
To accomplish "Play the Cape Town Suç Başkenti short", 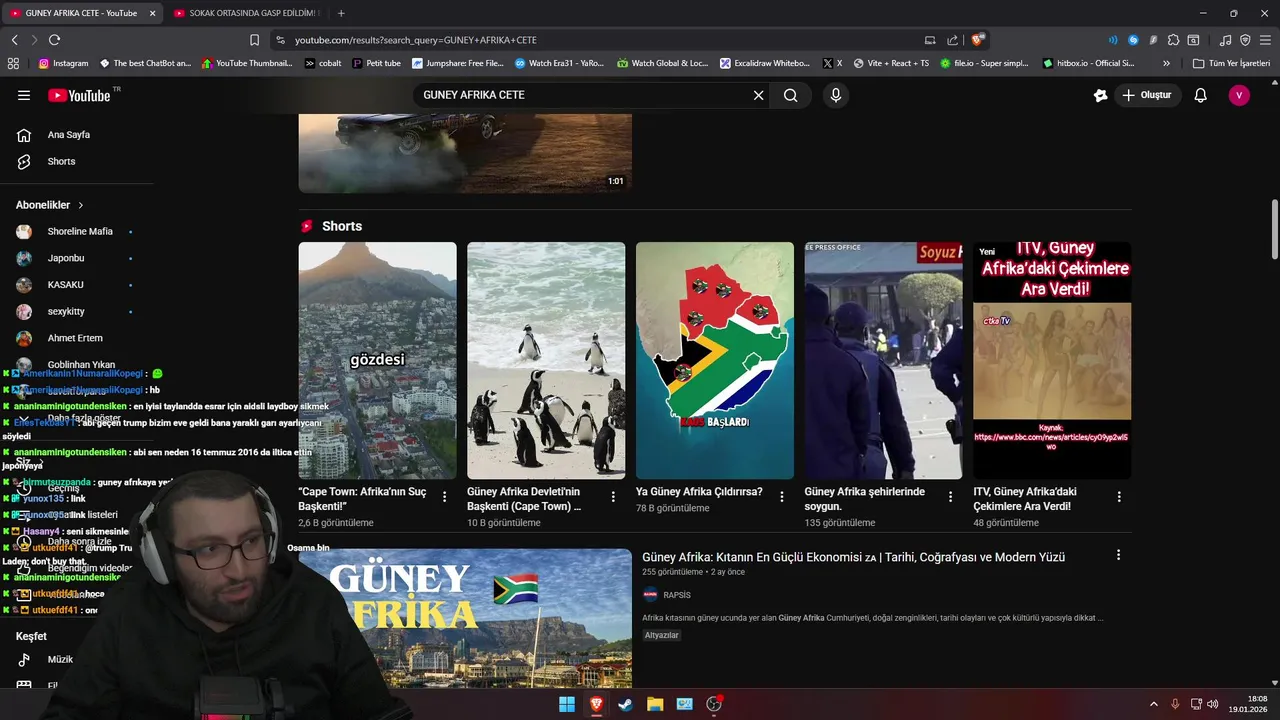I will pyautogui.click(x=377, y=360).
